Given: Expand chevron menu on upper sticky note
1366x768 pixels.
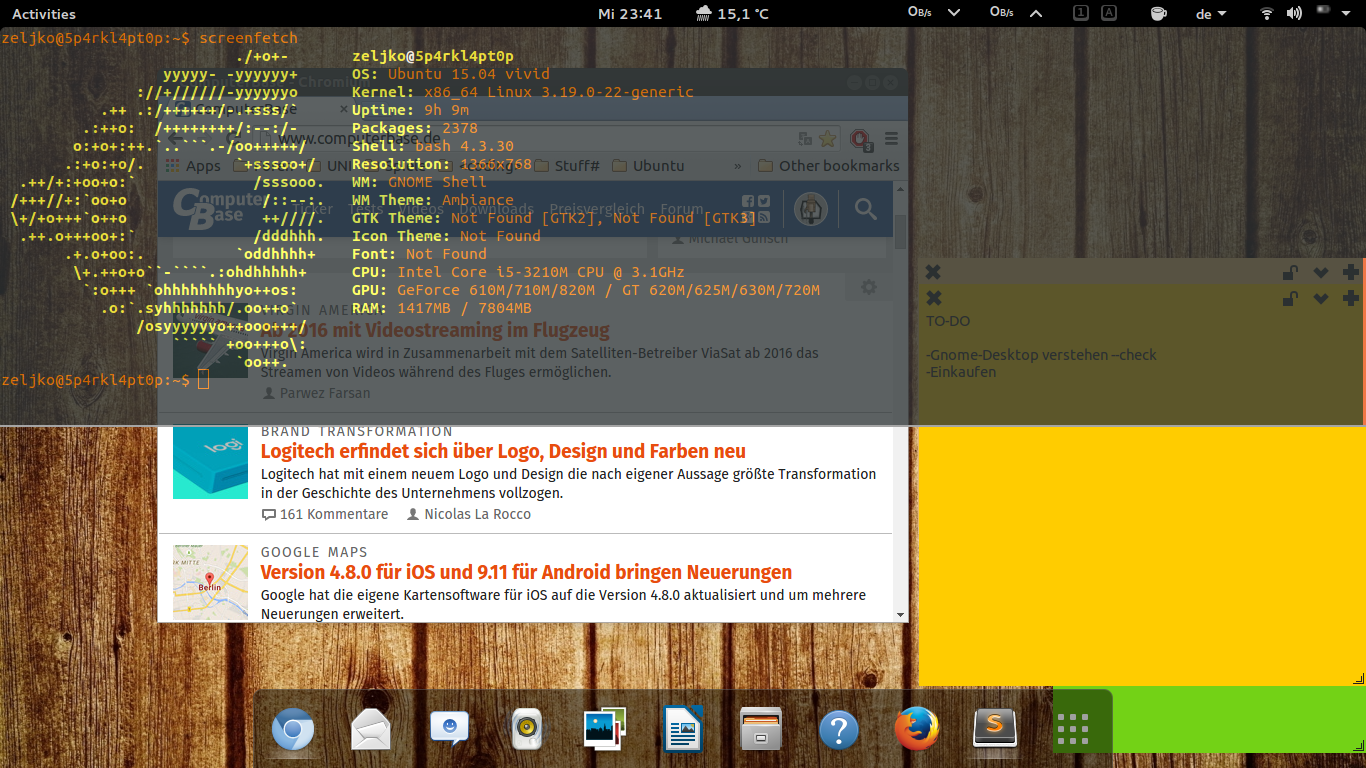Looking at the screenshot, I should click(x=1321, y=272).
